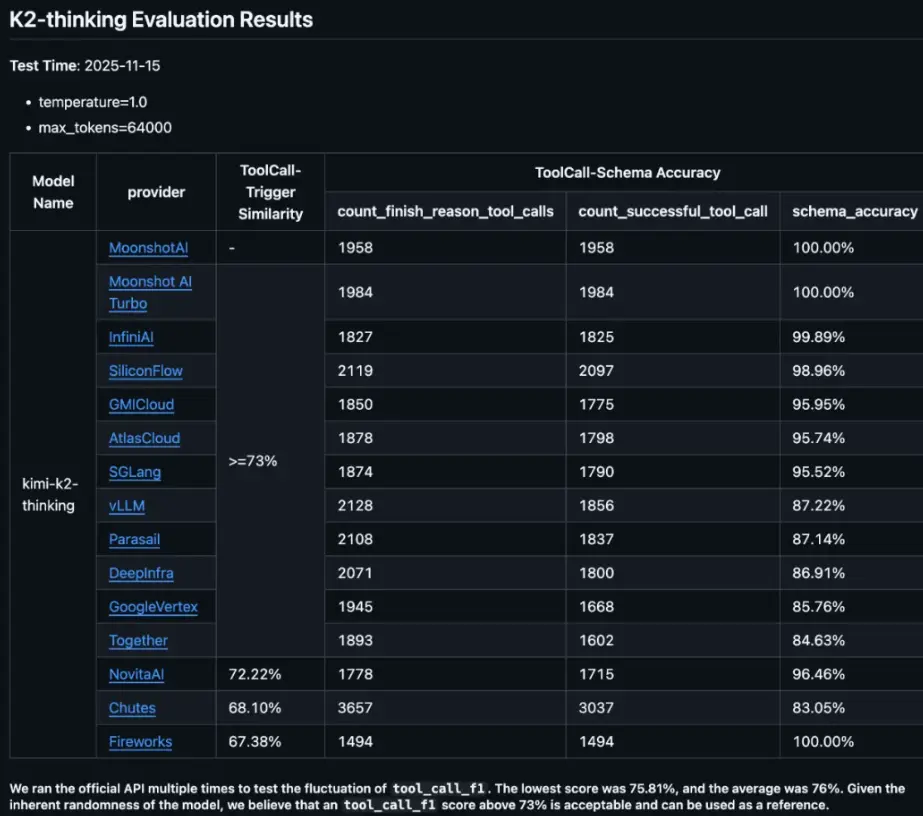This screenshot has width=923, height=816.
Task: Select the count_successful_tool_call column header
Action: point(673,211)
